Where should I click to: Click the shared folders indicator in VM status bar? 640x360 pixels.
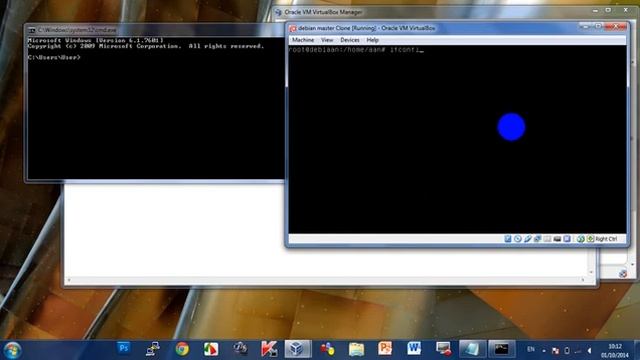coord(547,239)
